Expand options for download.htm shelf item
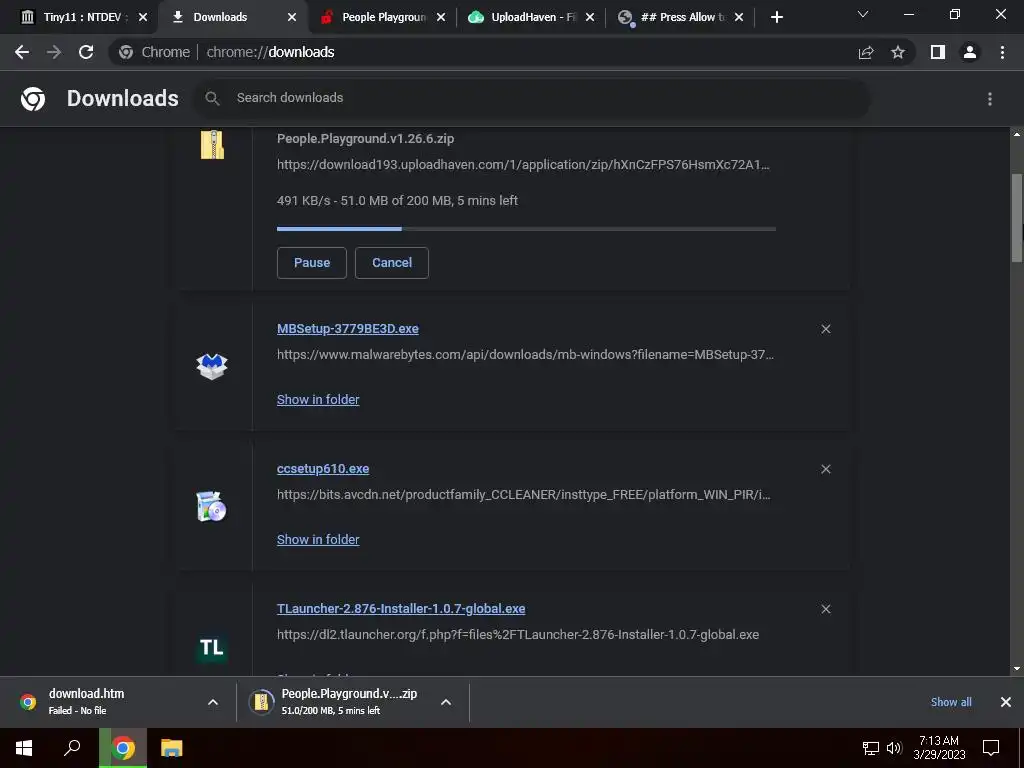1024x768 pixels. [x=213, y=702]
